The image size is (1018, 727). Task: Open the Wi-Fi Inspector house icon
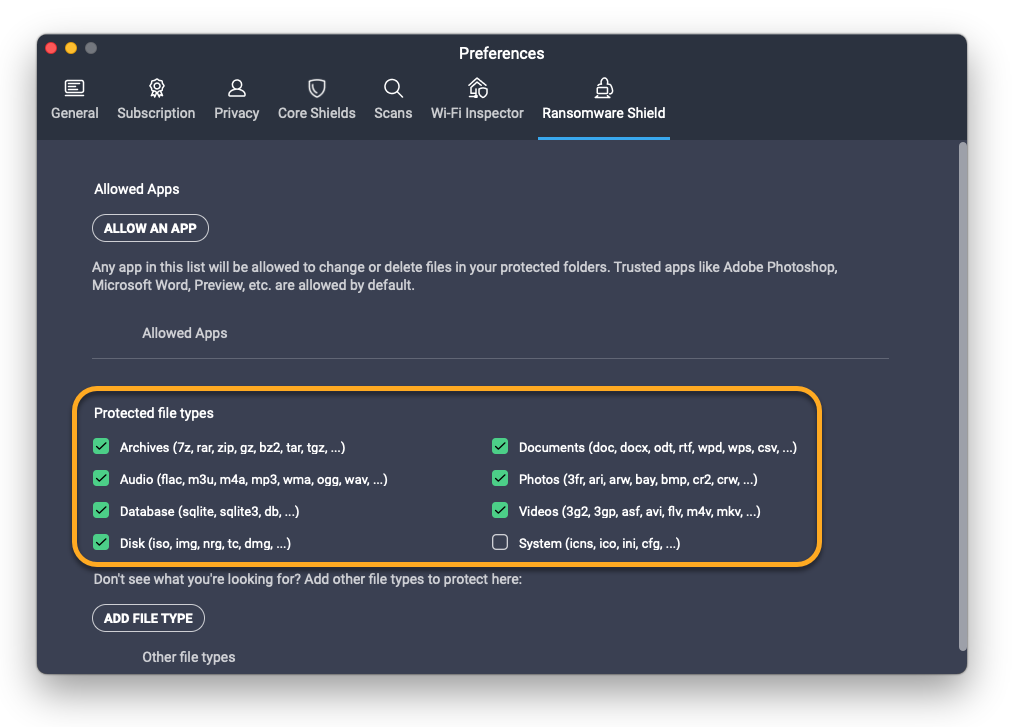pos(477,88)
